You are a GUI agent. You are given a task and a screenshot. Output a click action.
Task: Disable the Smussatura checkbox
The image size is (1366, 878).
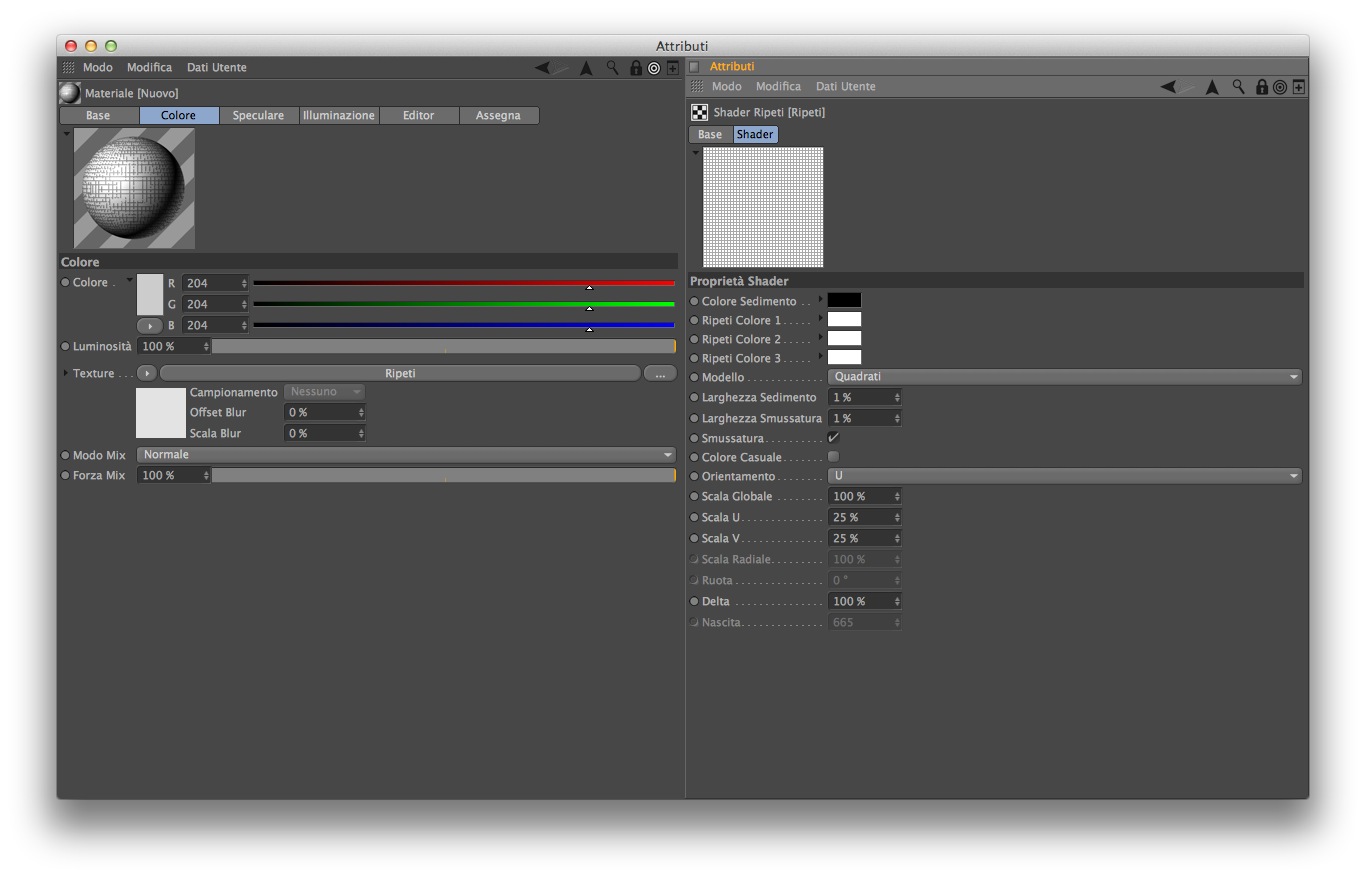[x=834, y=438]
